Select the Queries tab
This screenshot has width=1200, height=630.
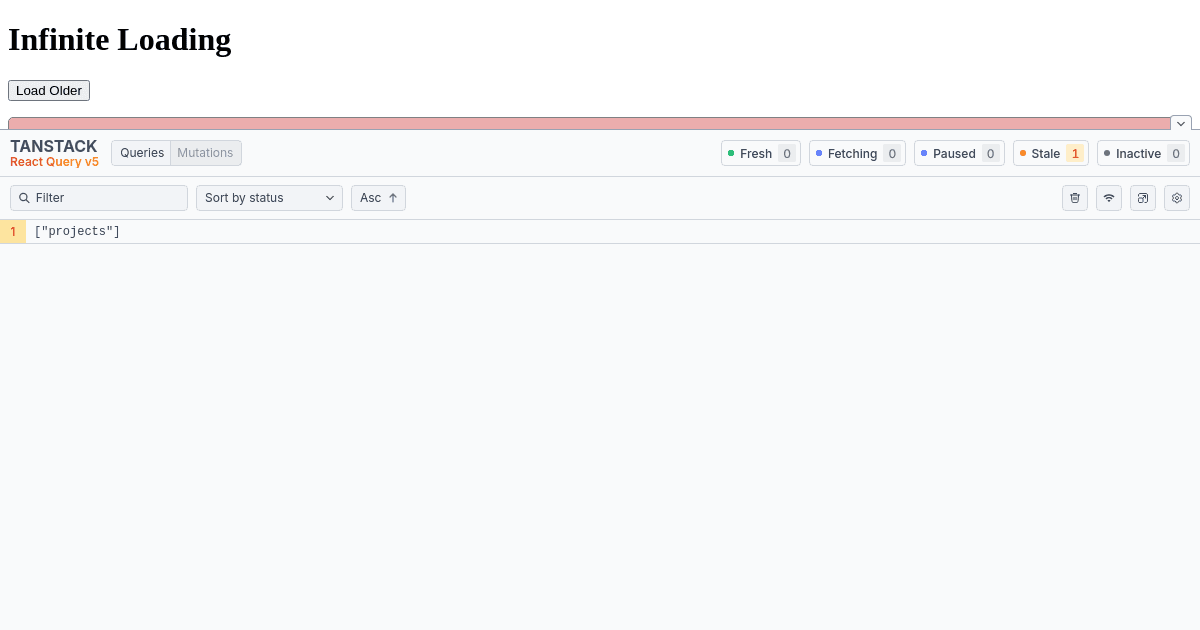141,152
